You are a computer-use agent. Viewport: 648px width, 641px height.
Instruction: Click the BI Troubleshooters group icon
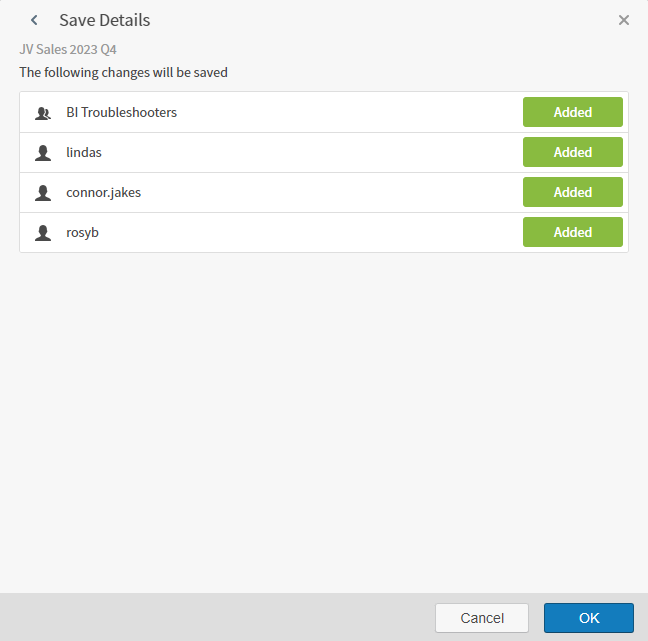click(42, 113)
